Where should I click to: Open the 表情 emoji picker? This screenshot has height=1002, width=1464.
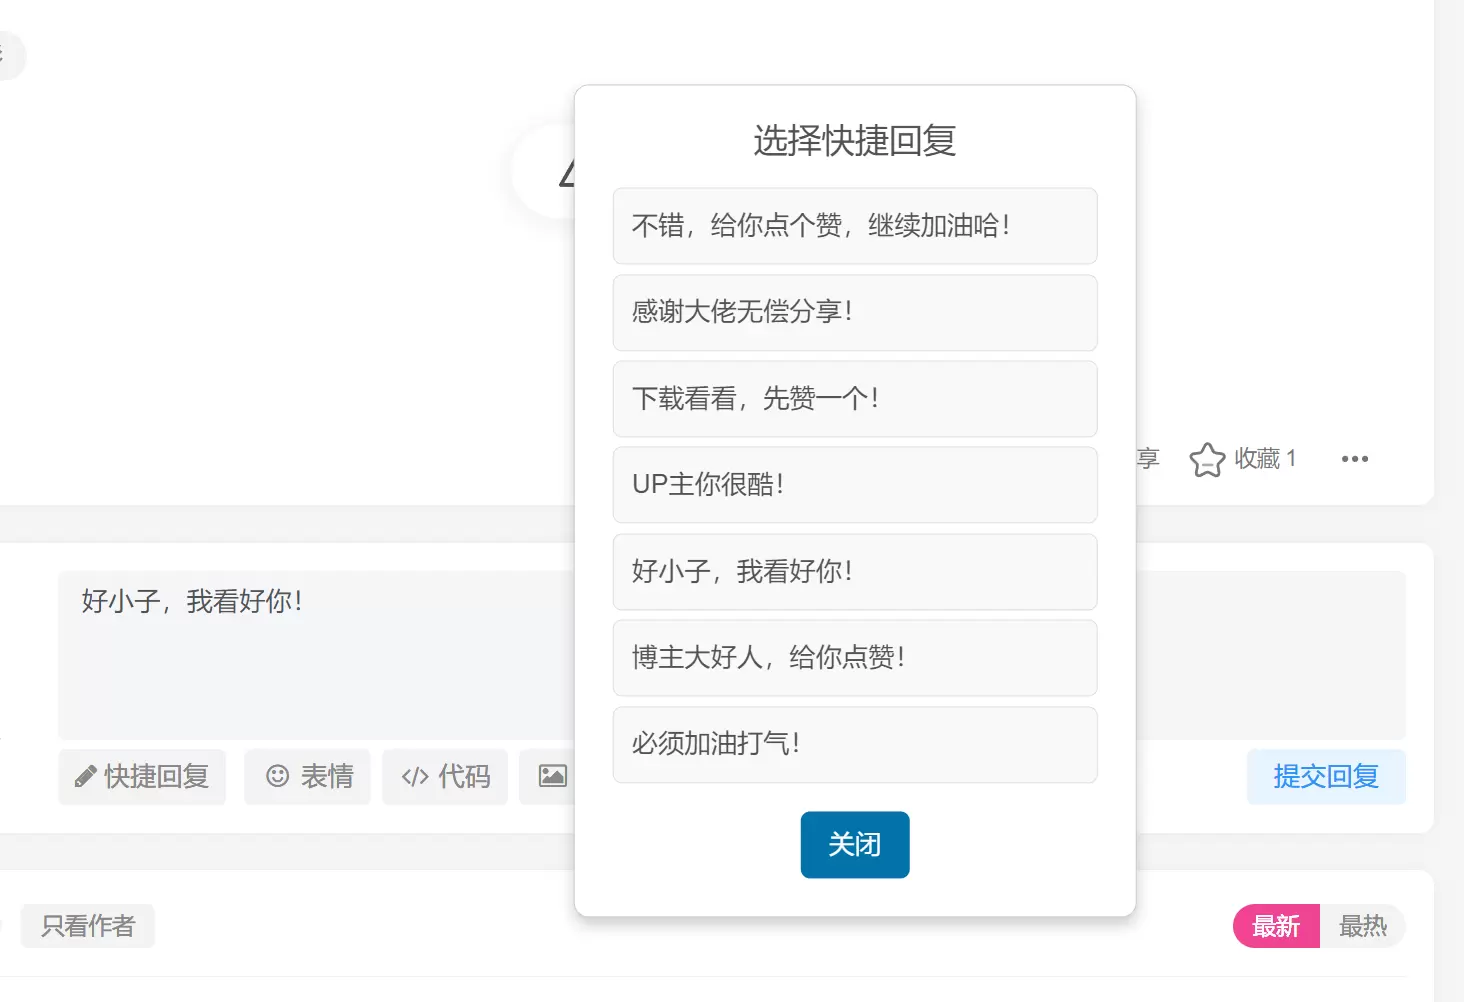tap(308, 777)
